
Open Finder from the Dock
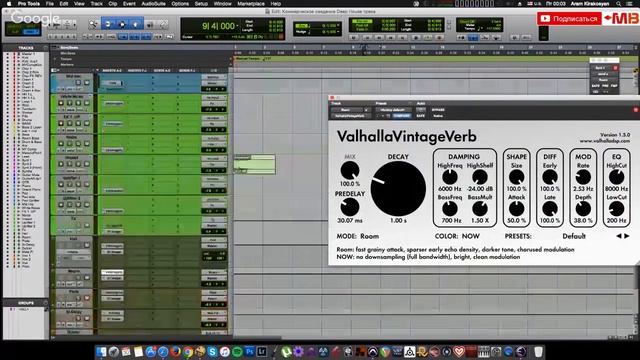click(101, 351)
